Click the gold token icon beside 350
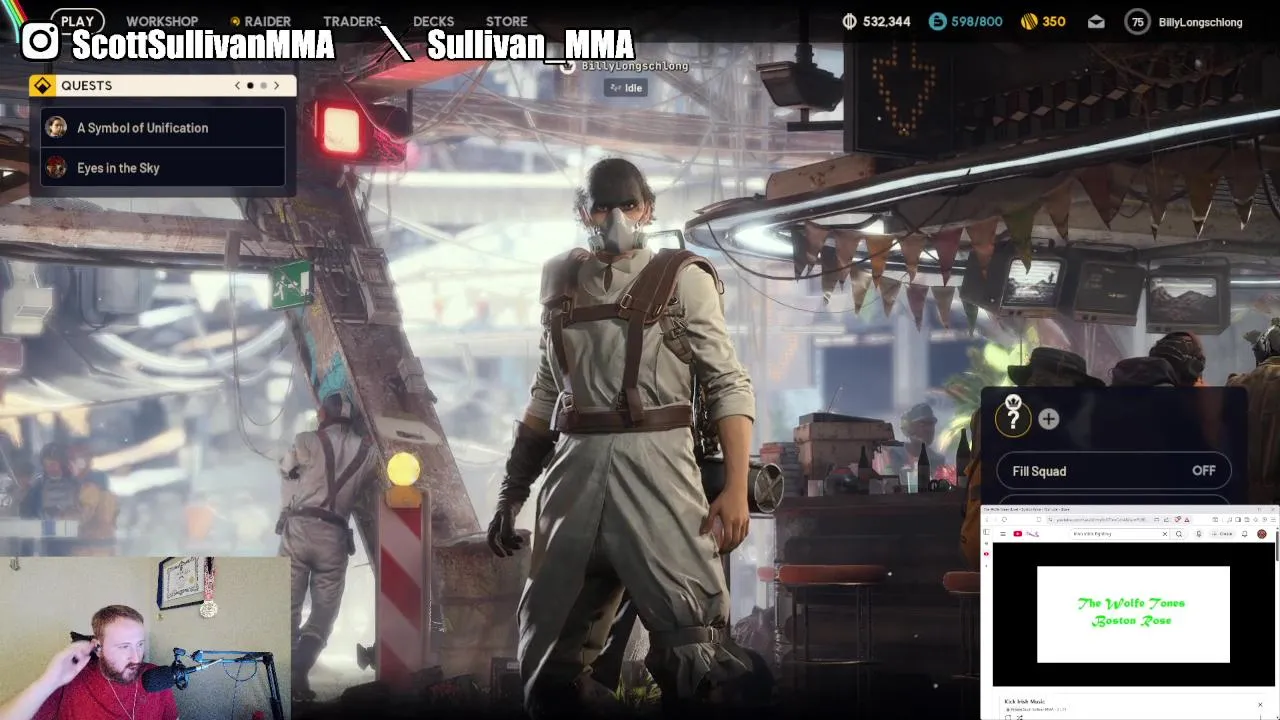 (1029, 21)
